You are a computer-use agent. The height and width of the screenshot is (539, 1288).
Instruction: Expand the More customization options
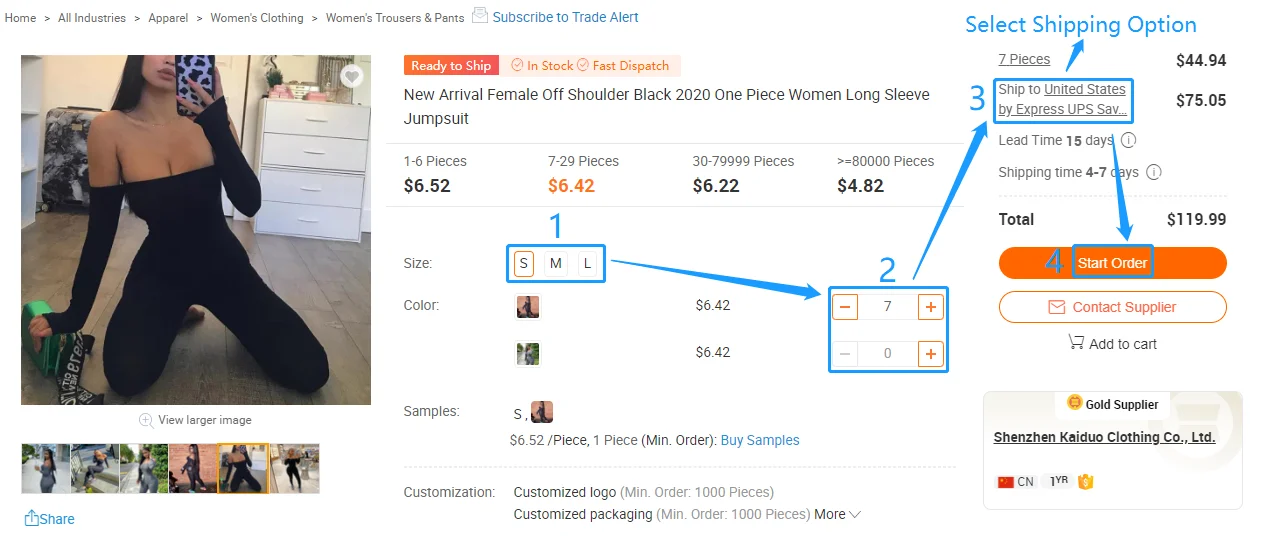(838, 514)
